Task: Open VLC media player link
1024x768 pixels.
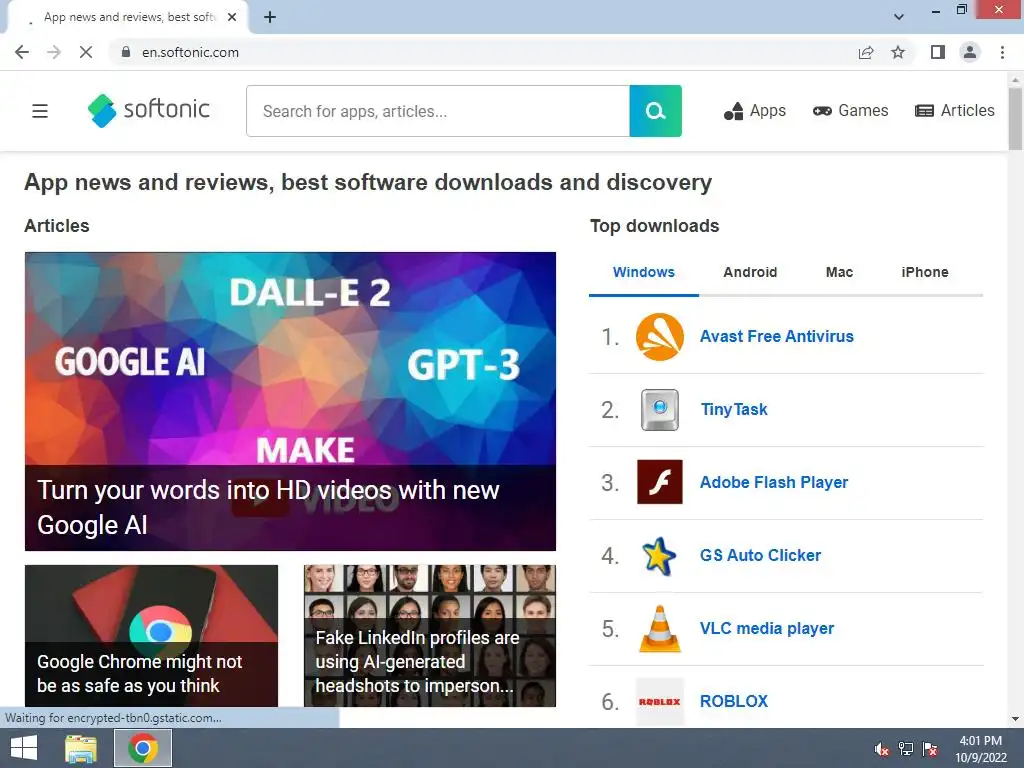Action: point(767,628)
